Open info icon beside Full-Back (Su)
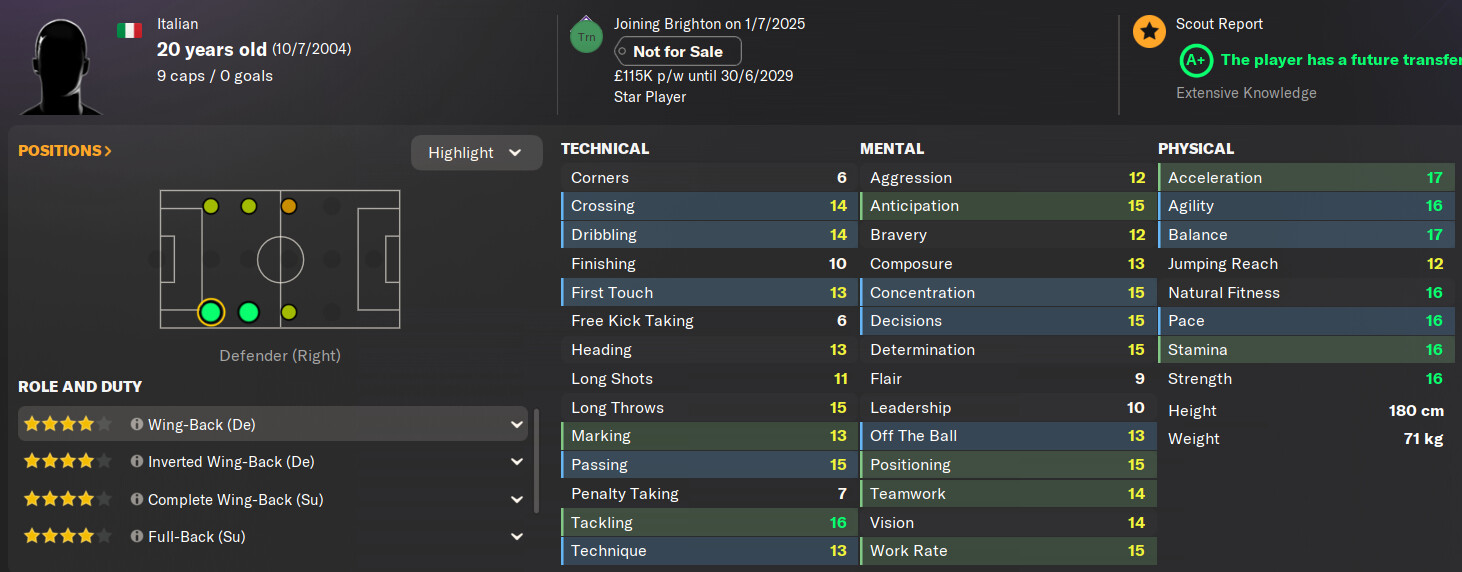The height and width of the screenshot is (572, 1462). coord(137,537)
